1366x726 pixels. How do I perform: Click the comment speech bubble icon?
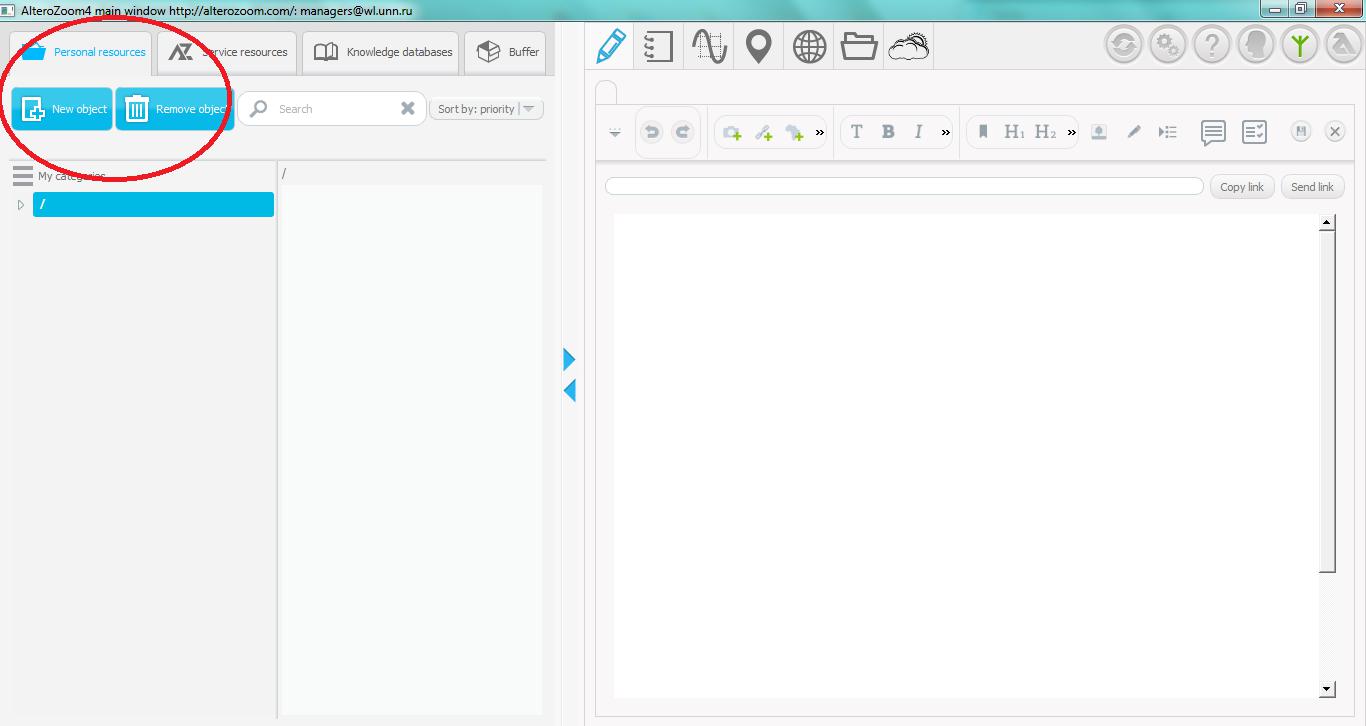point(1213,132)
